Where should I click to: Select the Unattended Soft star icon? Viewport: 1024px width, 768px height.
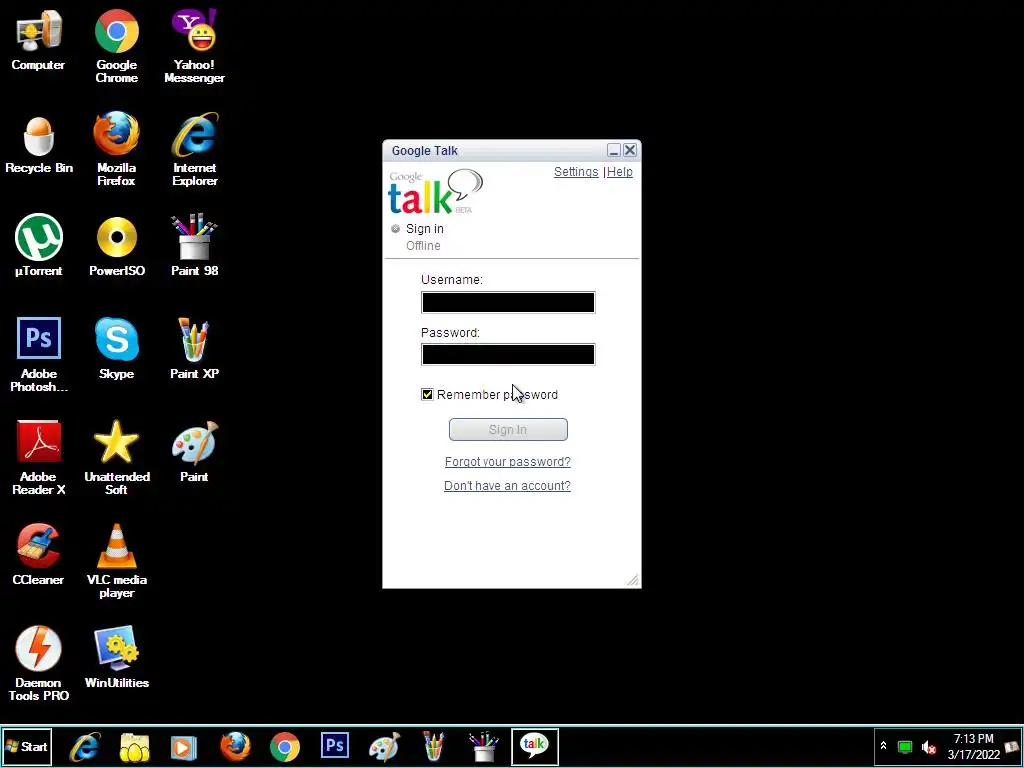click(116, 457)
